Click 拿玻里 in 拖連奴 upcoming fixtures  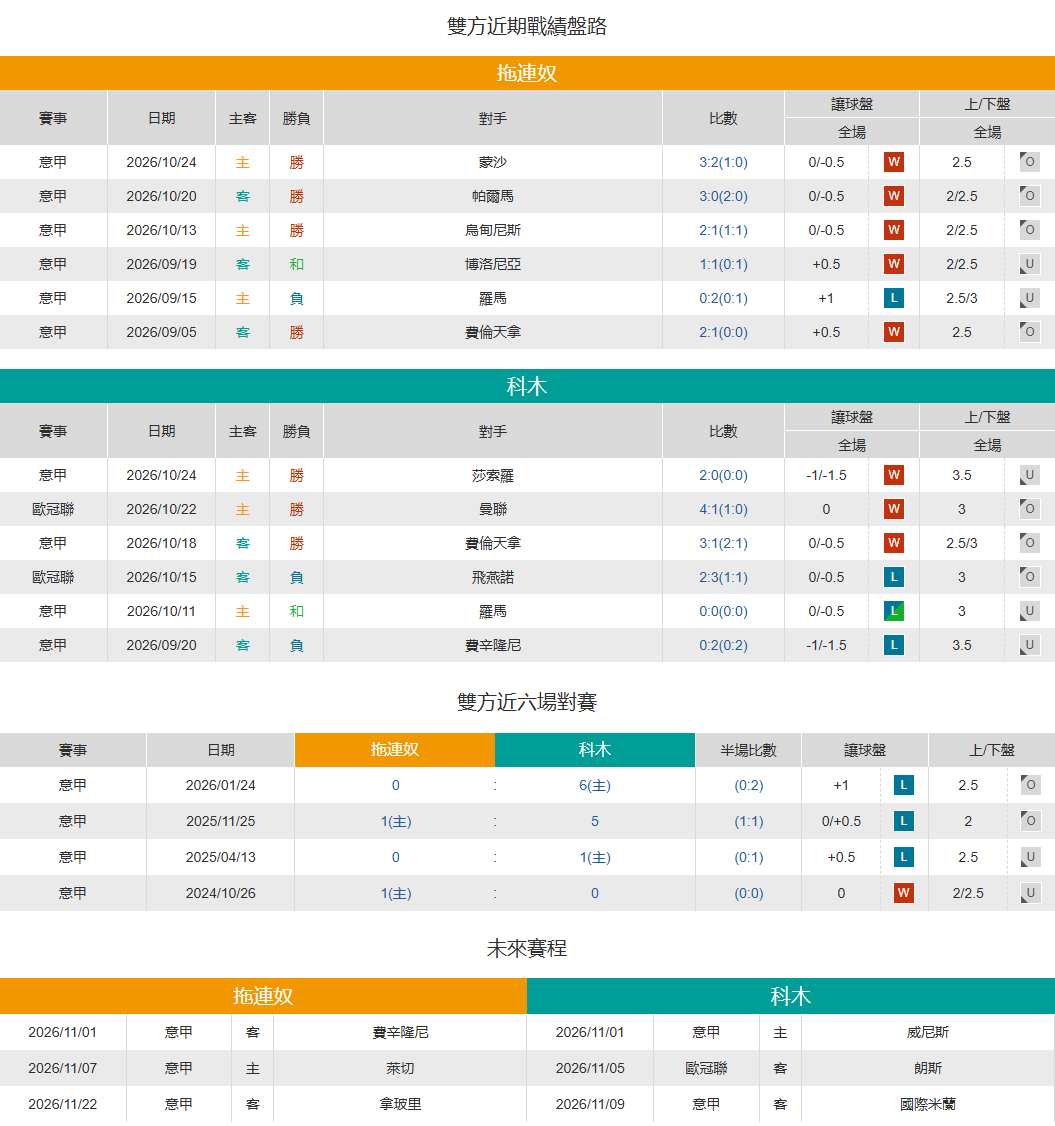tap(400, 1104)
